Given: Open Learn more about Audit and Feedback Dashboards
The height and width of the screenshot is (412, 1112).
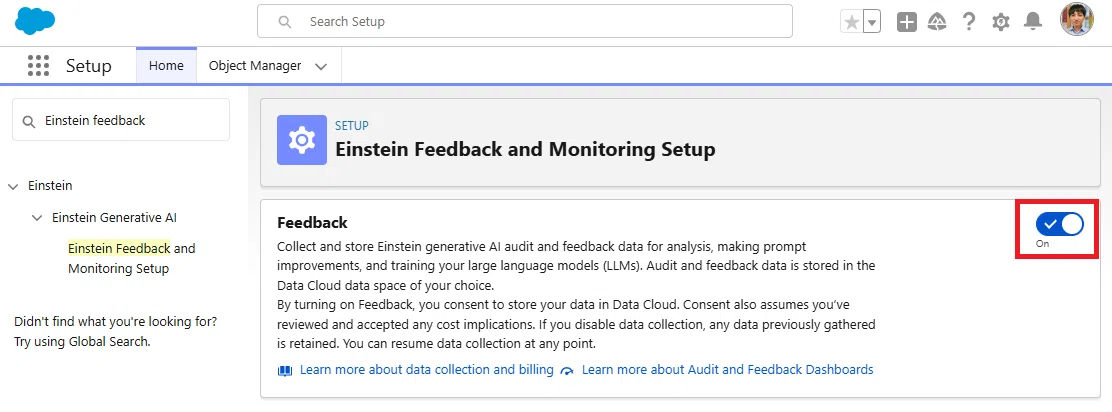Looking at the screenshot, I should tap(728, 369).
